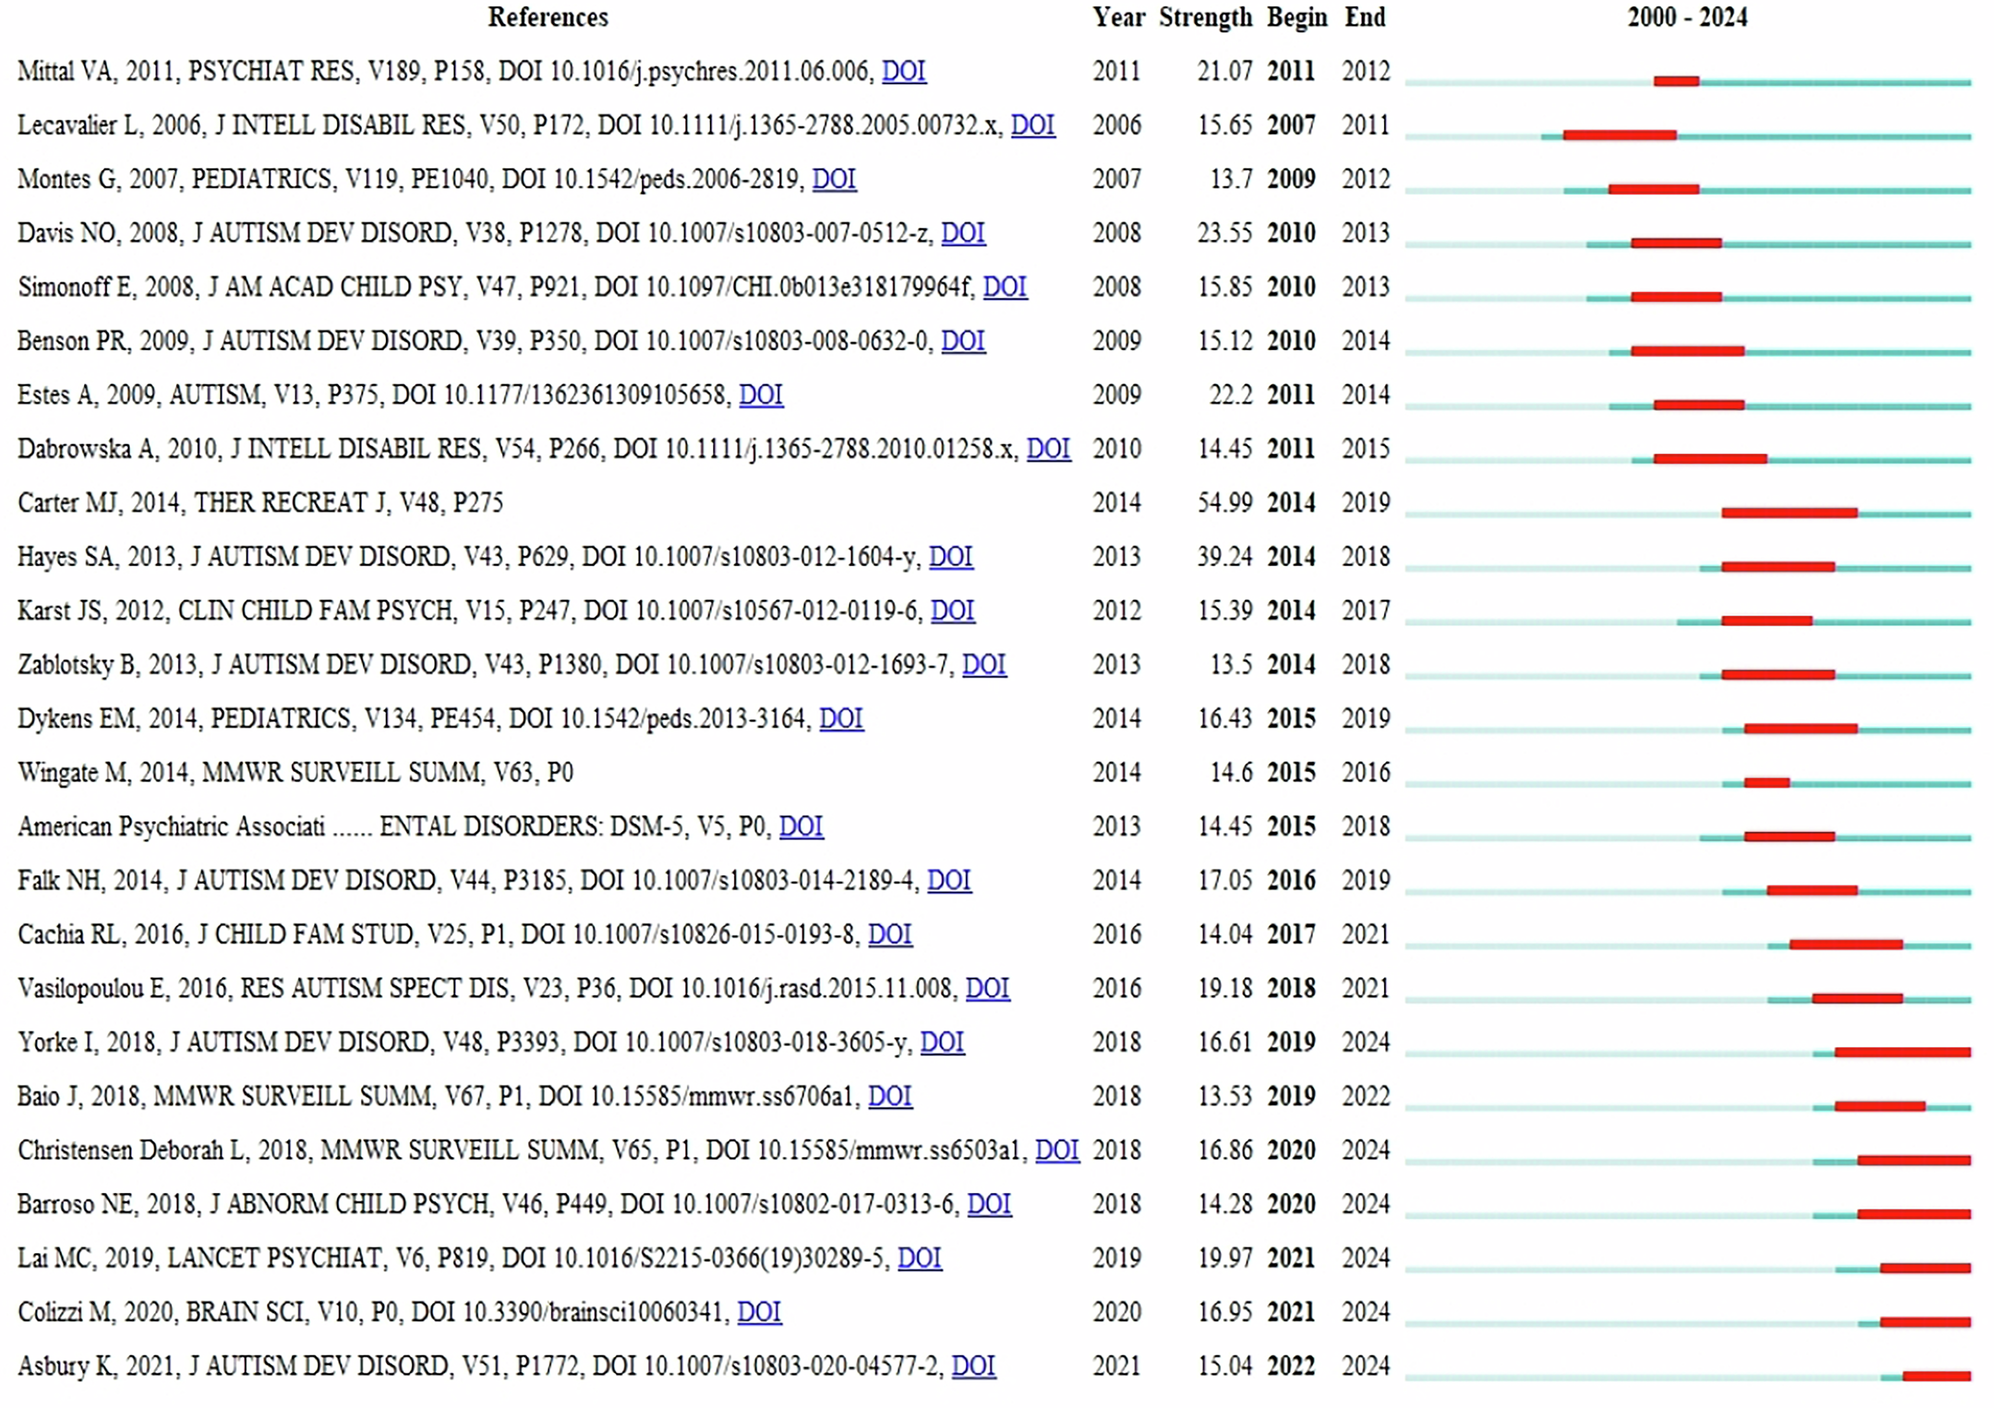
Task: Open Asbury K 2021 DOI link
Action: click(x=973, y=1366)
